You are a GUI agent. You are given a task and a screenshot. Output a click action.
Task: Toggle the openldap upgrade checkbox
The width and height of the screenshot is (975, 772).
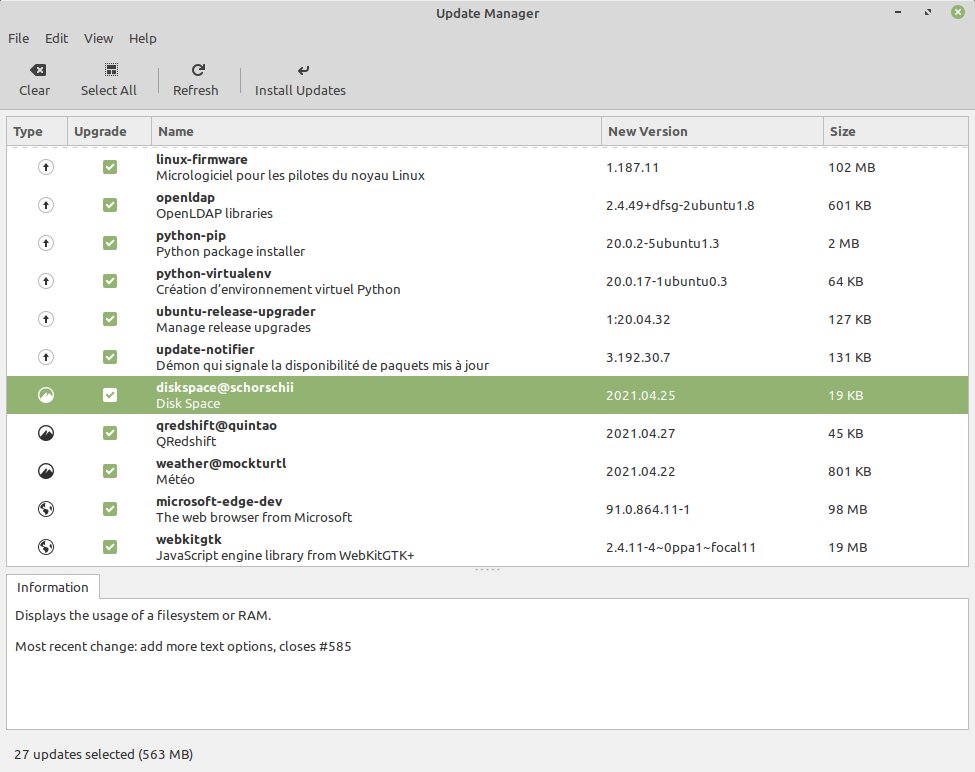110,205
